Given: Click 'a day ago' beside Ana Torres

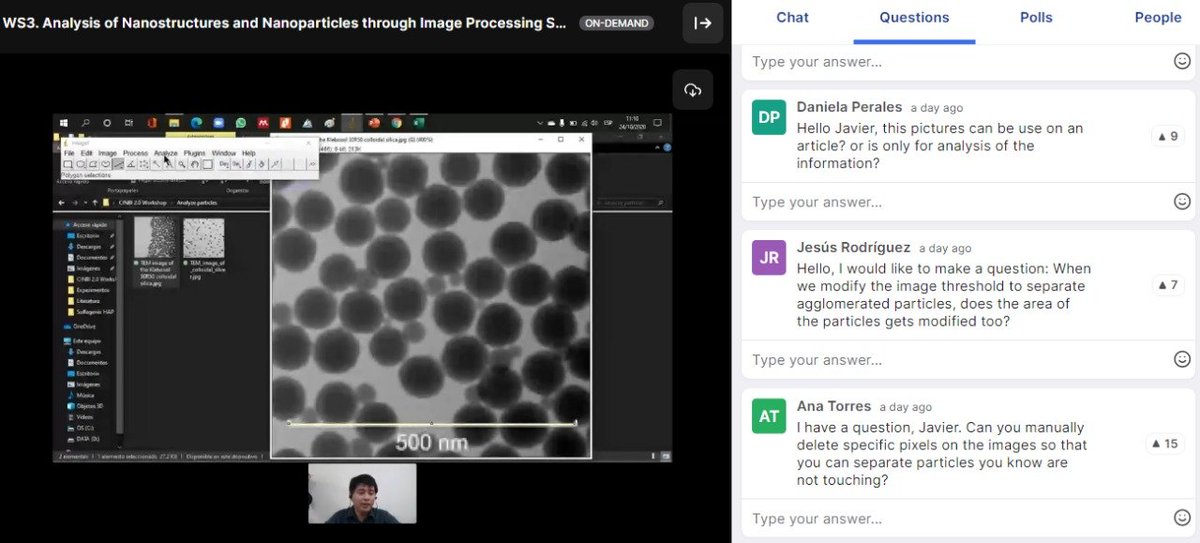Looking at the screenshot, I should click(x=906, y=407).
